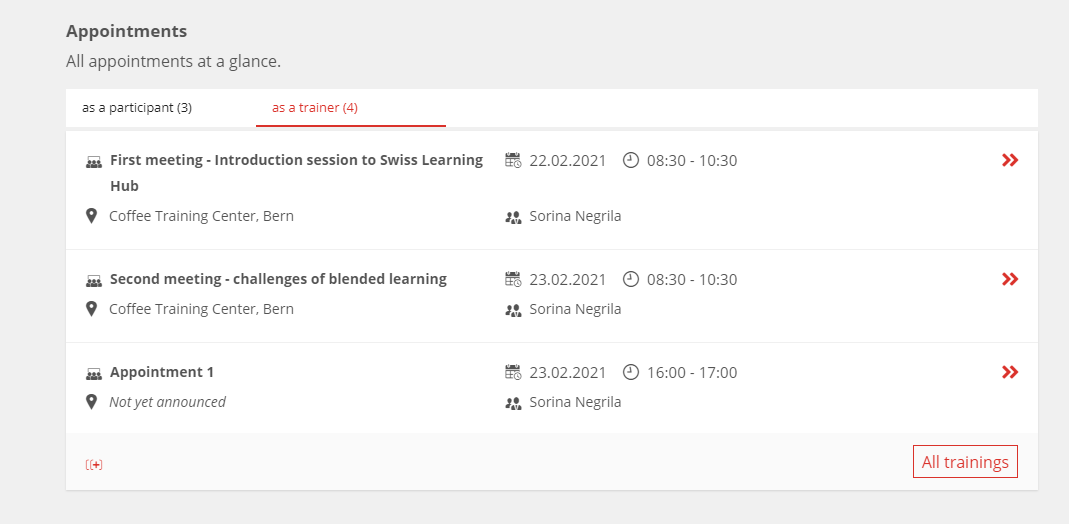This screenshot has height=524, width=1069.
Task: Click trainer icon in Second meeting row
Action: point(513,310)
